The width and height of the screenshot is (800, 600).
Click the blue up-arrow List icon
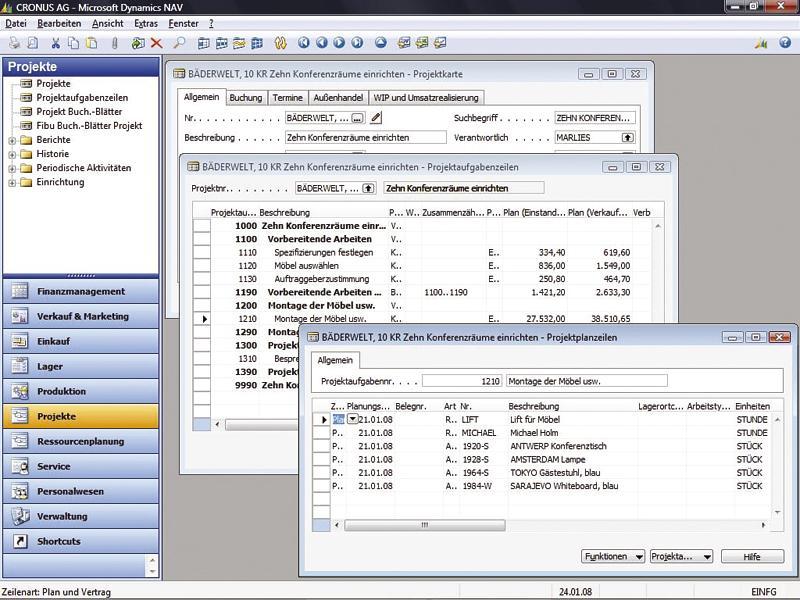click(x=381, y=43)
